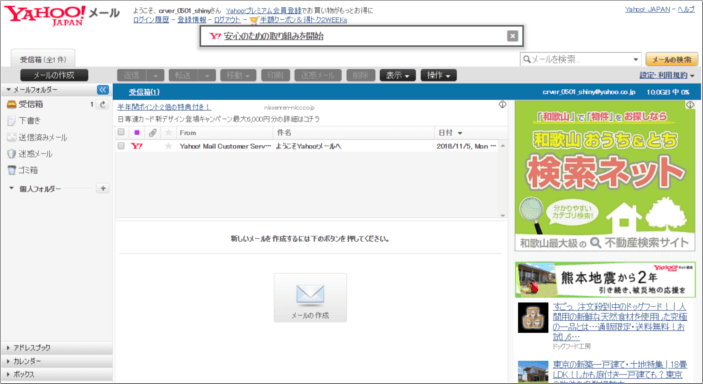Close the 安心のための取り組み notification banner
The width and height of the screenshot is (703, 384).
(x=512, y=36)
